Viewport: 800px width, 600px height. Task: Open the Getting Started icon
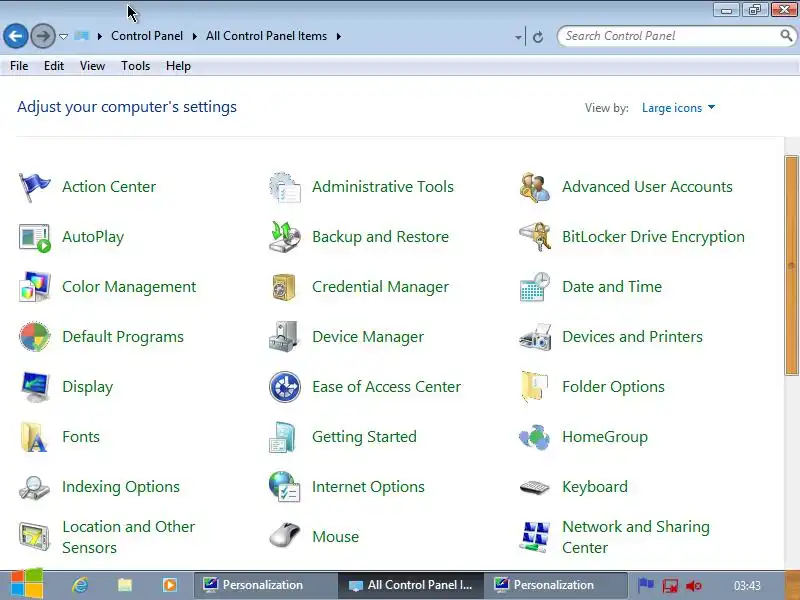click(x=283, y=437)
